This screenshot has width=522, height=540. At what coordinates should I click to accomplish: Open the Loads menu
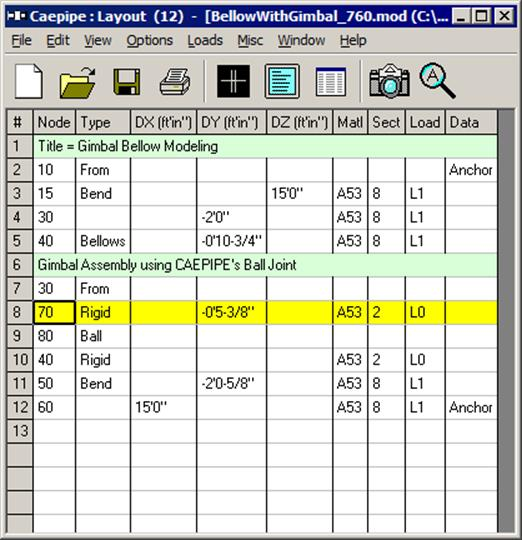click(205, 40)
